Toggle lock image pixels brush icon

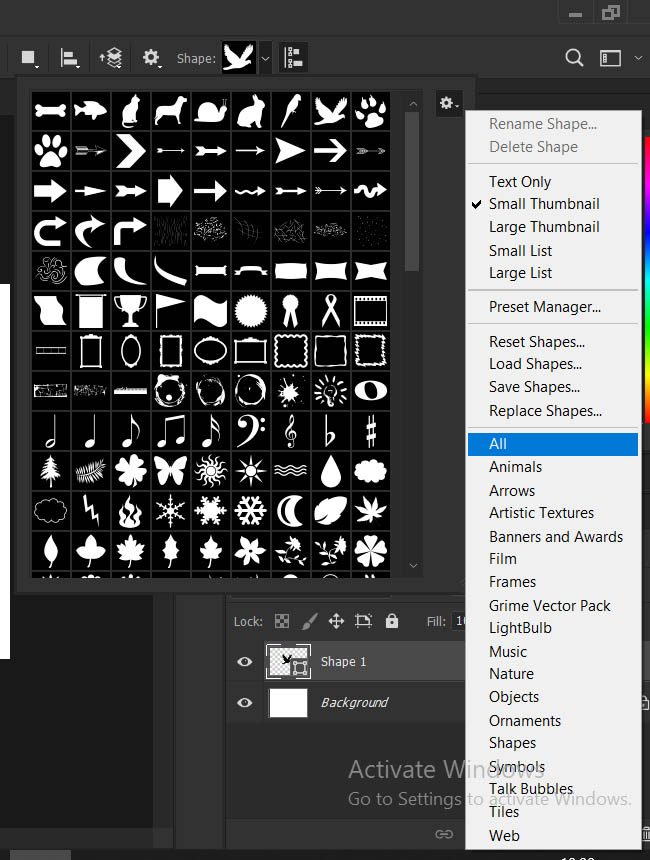(309, 621)
